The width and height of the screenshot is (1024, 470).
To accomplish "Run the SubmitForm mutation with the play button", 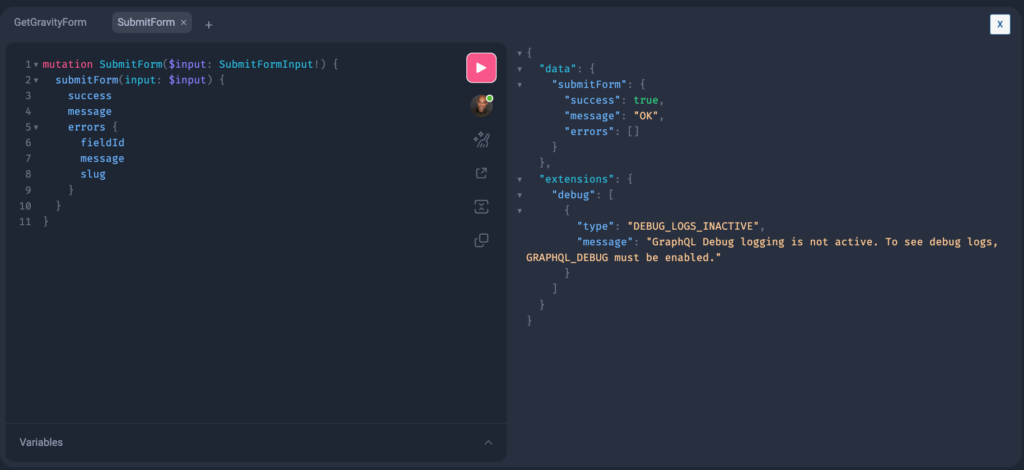I will pos(481,68).
